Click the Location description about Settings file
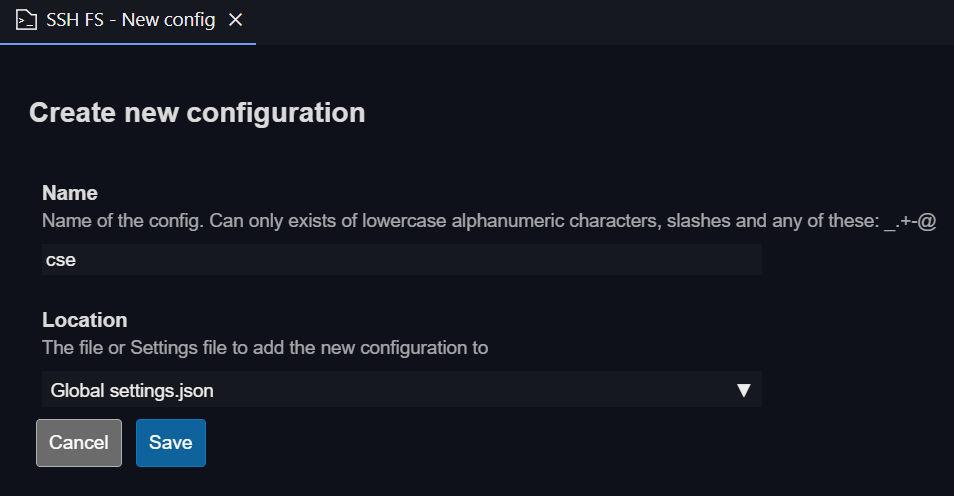The height and width of the screenshot is (496, 954). point(264,348)
